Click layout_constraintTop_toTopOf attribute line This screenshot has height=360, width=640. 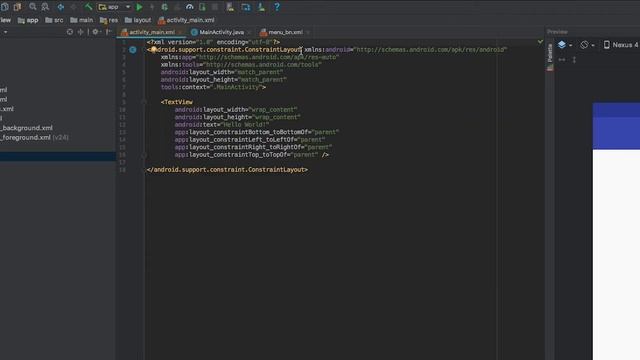point(251,155)
